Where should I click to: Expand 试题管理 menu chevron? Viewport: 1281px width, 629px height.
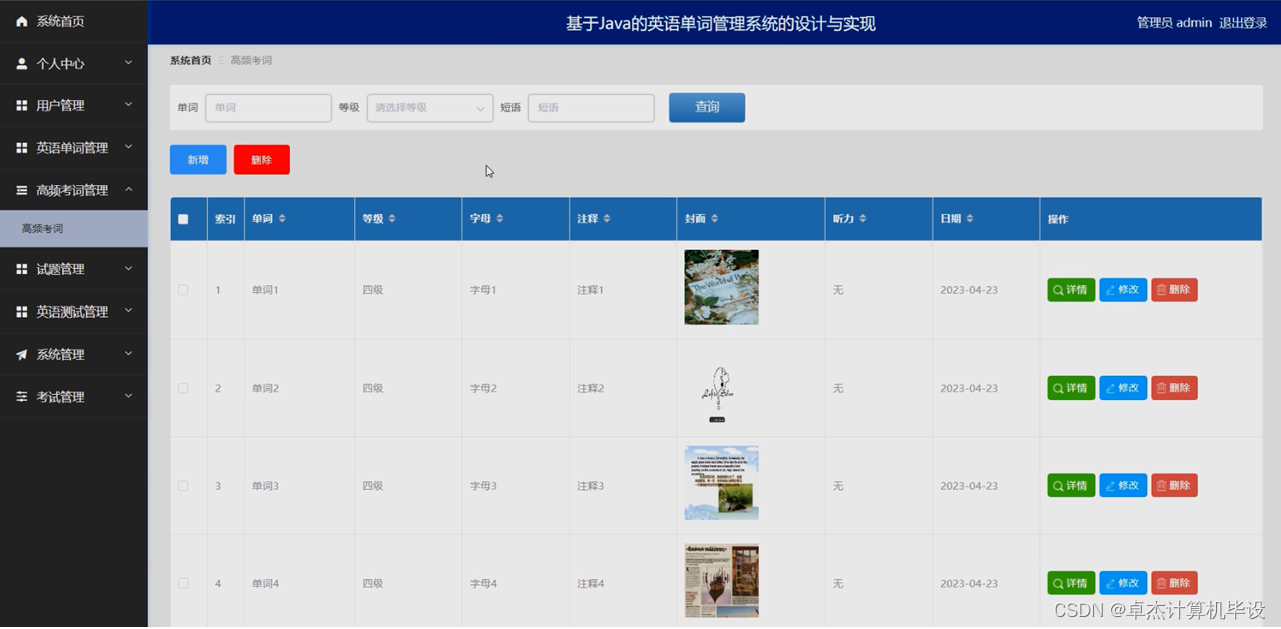[128, 269]
